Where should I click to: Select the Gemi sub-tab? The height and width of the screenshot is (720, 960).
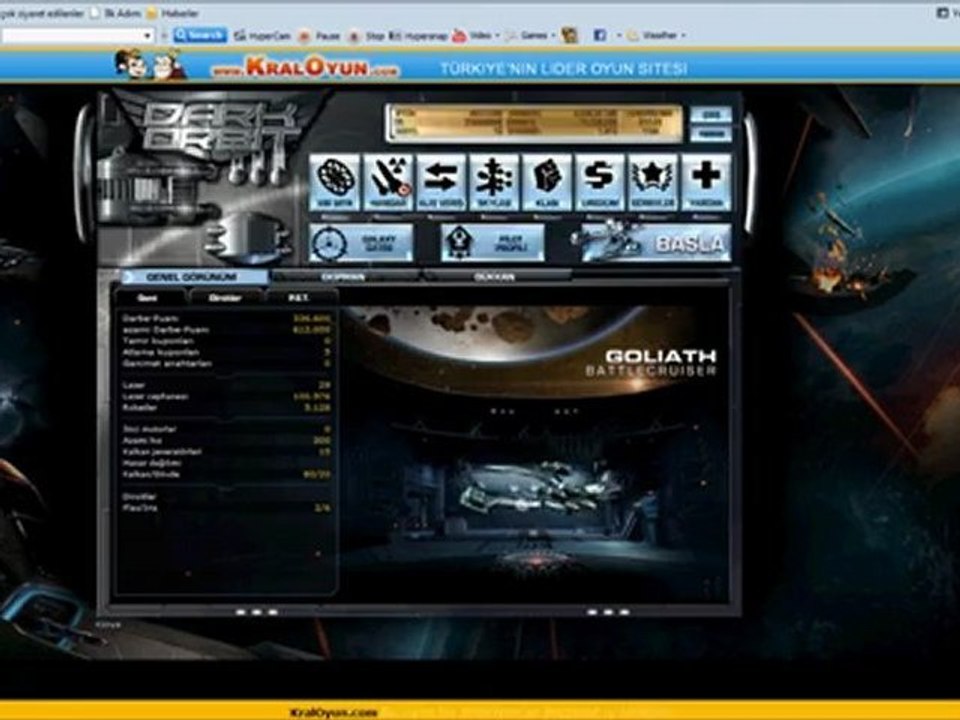coord(149,298)
